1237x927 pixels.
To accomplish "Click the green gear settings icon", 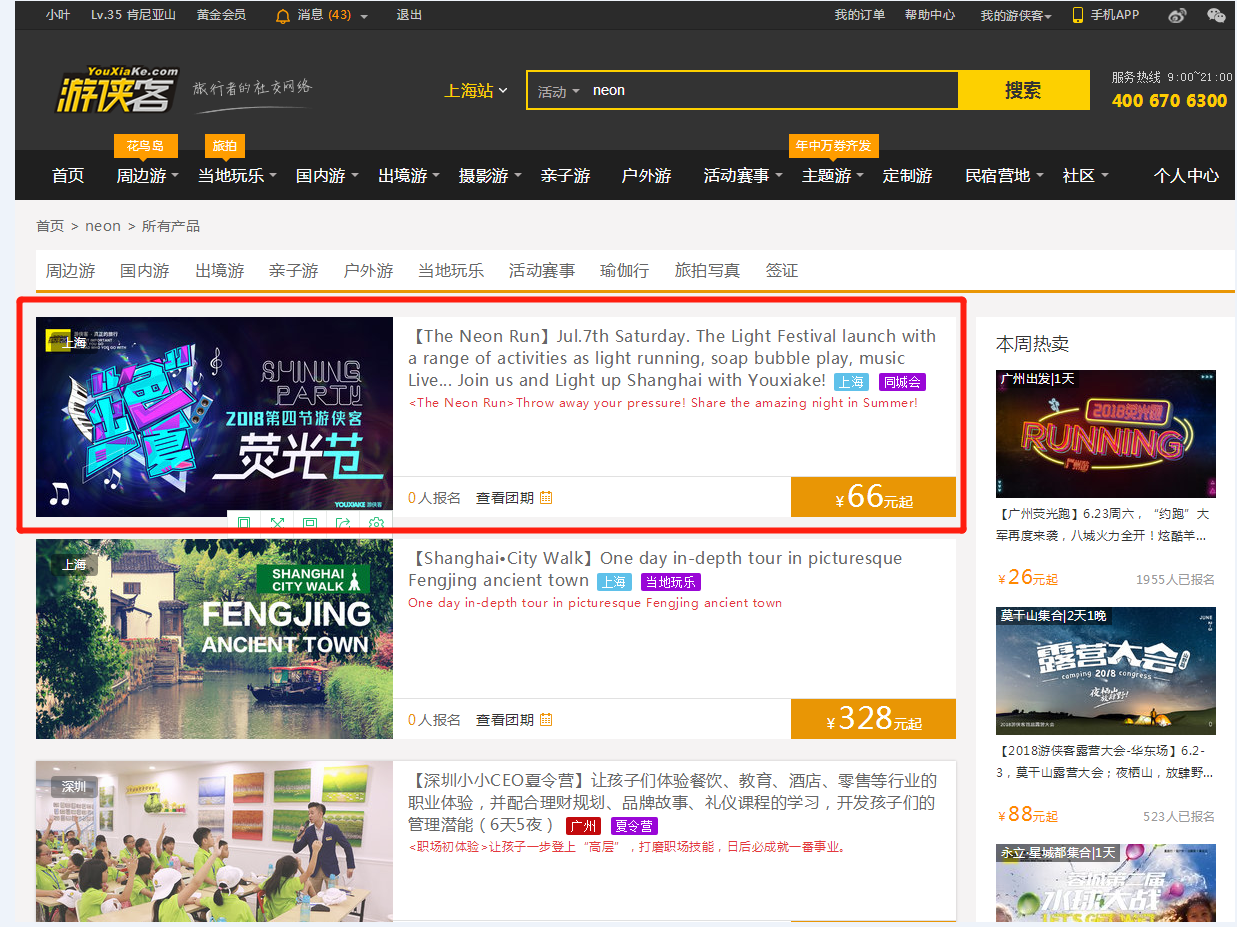I will (376, 524).
